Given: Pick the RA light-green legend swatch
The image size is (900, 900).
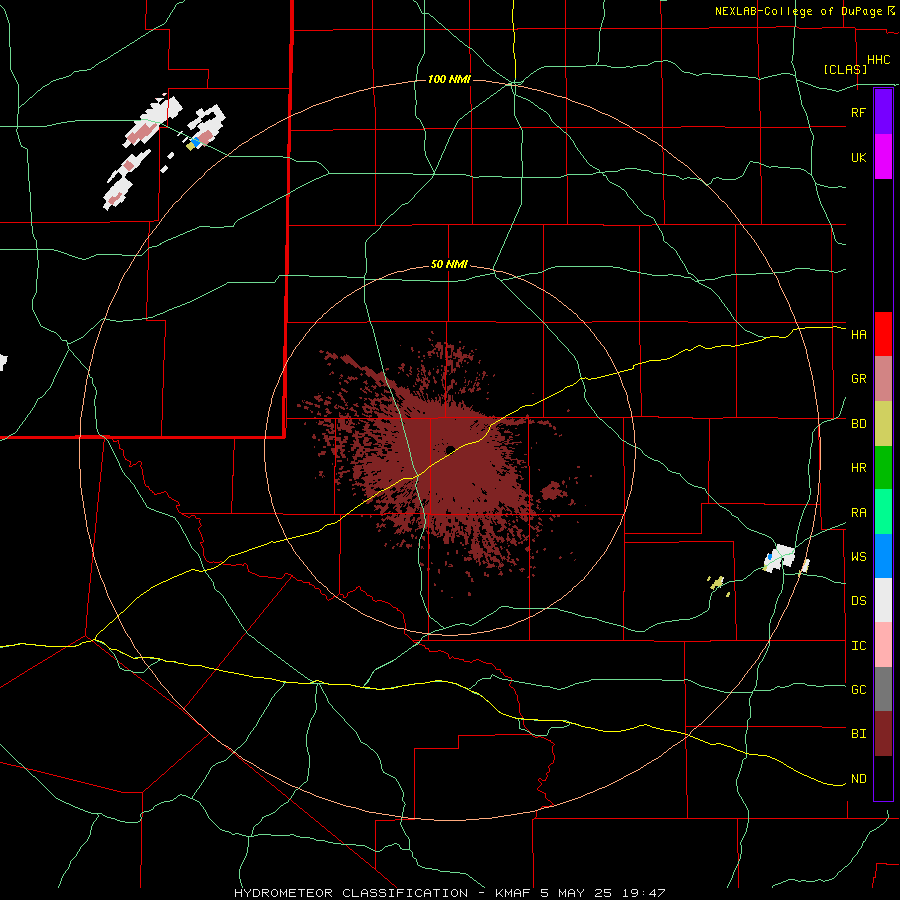Looking at the screenshot, I should pos(883,512).
